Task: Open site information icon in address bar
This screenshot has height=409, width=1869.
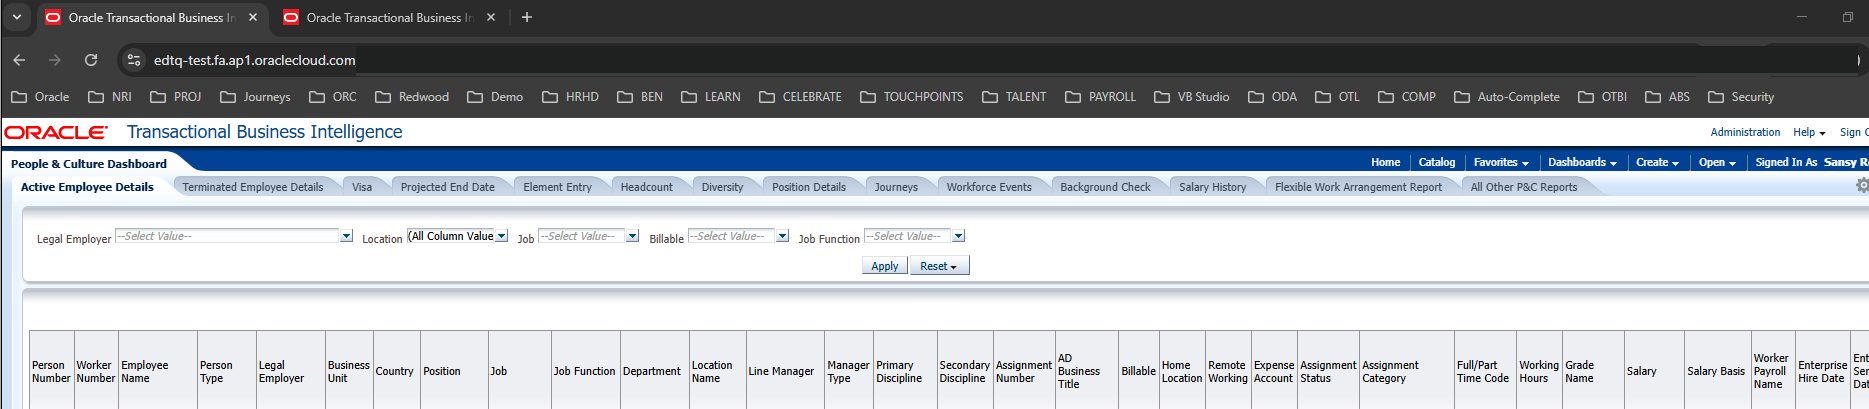Action: click(133, 60)
